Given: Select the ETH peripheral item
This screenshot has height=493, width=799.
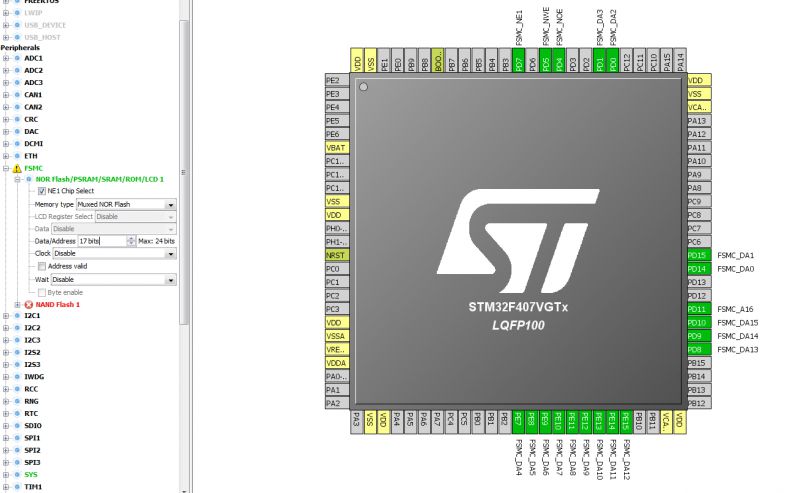Looking at the screenshot, I should 31,156.
